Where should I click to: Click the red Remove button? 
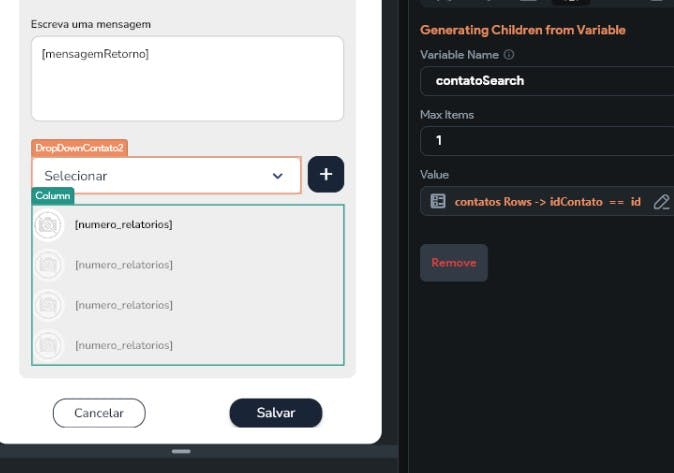(454, 263)
